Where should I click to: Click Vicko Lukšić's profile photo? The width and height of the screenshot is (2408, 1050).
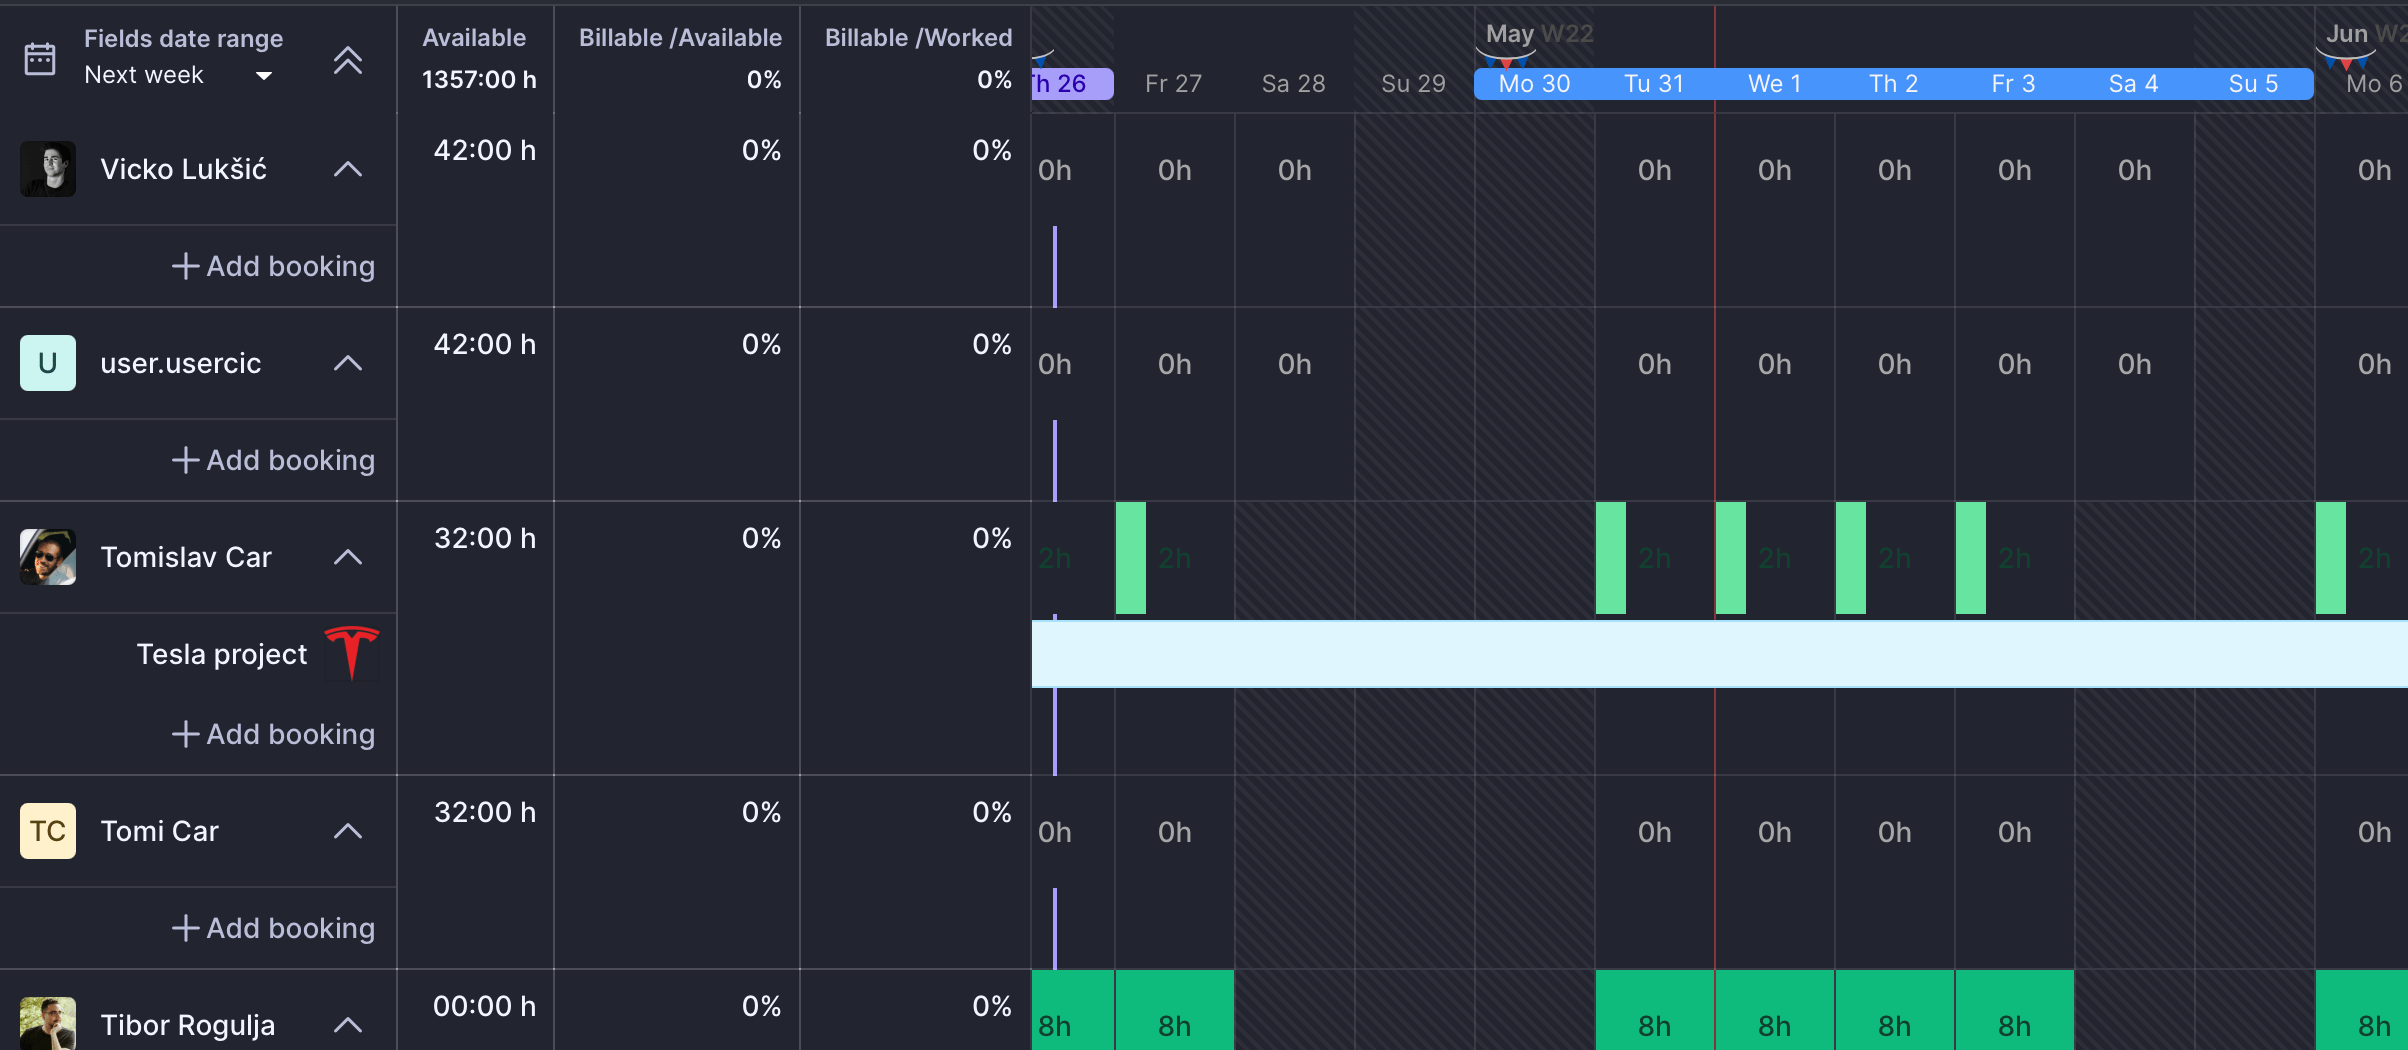point(47,169)
